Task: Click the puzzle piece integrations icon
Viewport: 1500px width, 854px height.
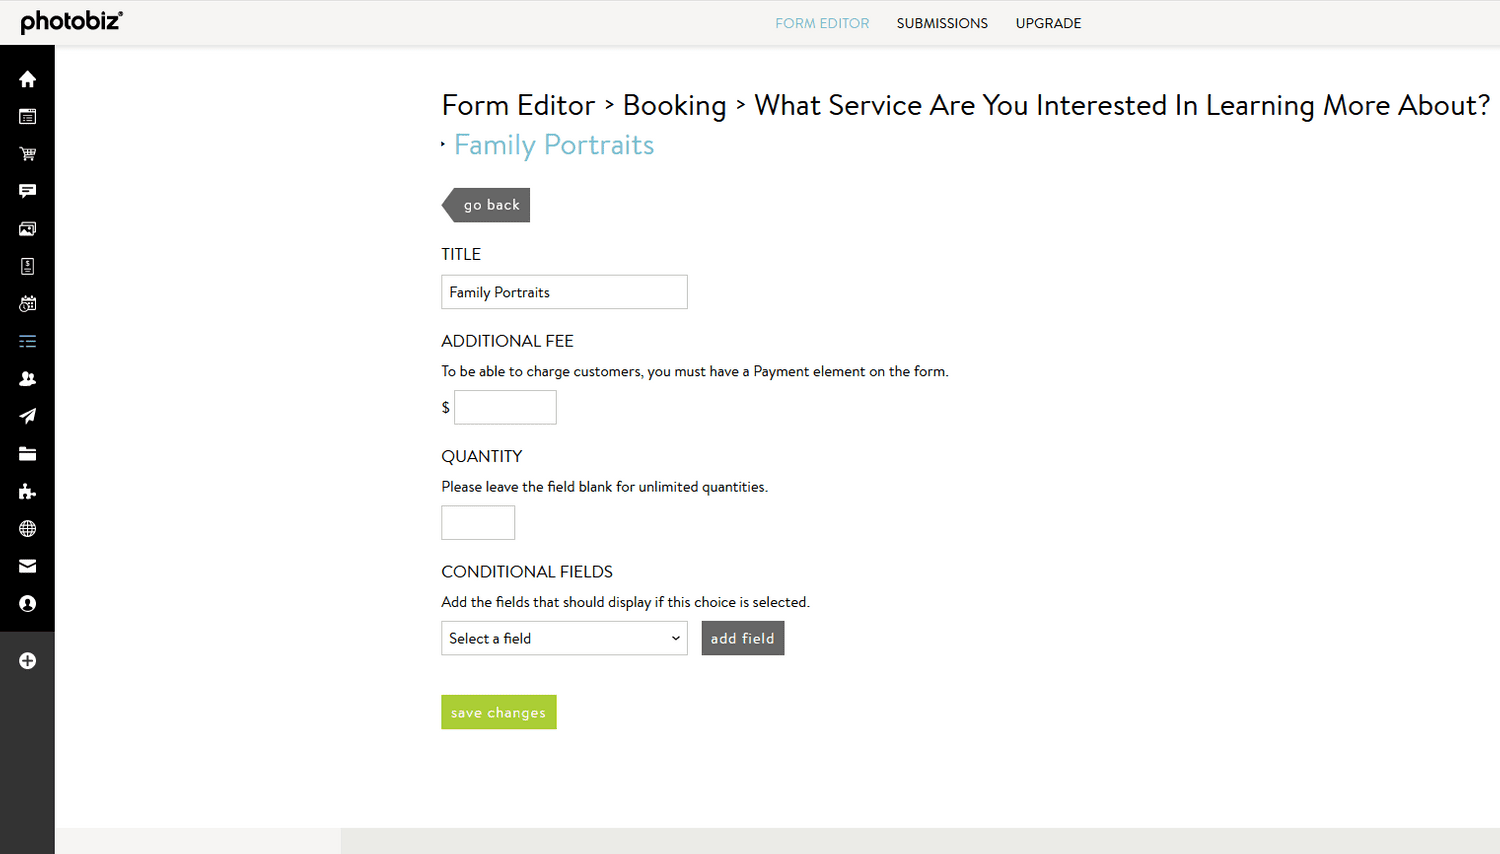Action: (27, 491)
